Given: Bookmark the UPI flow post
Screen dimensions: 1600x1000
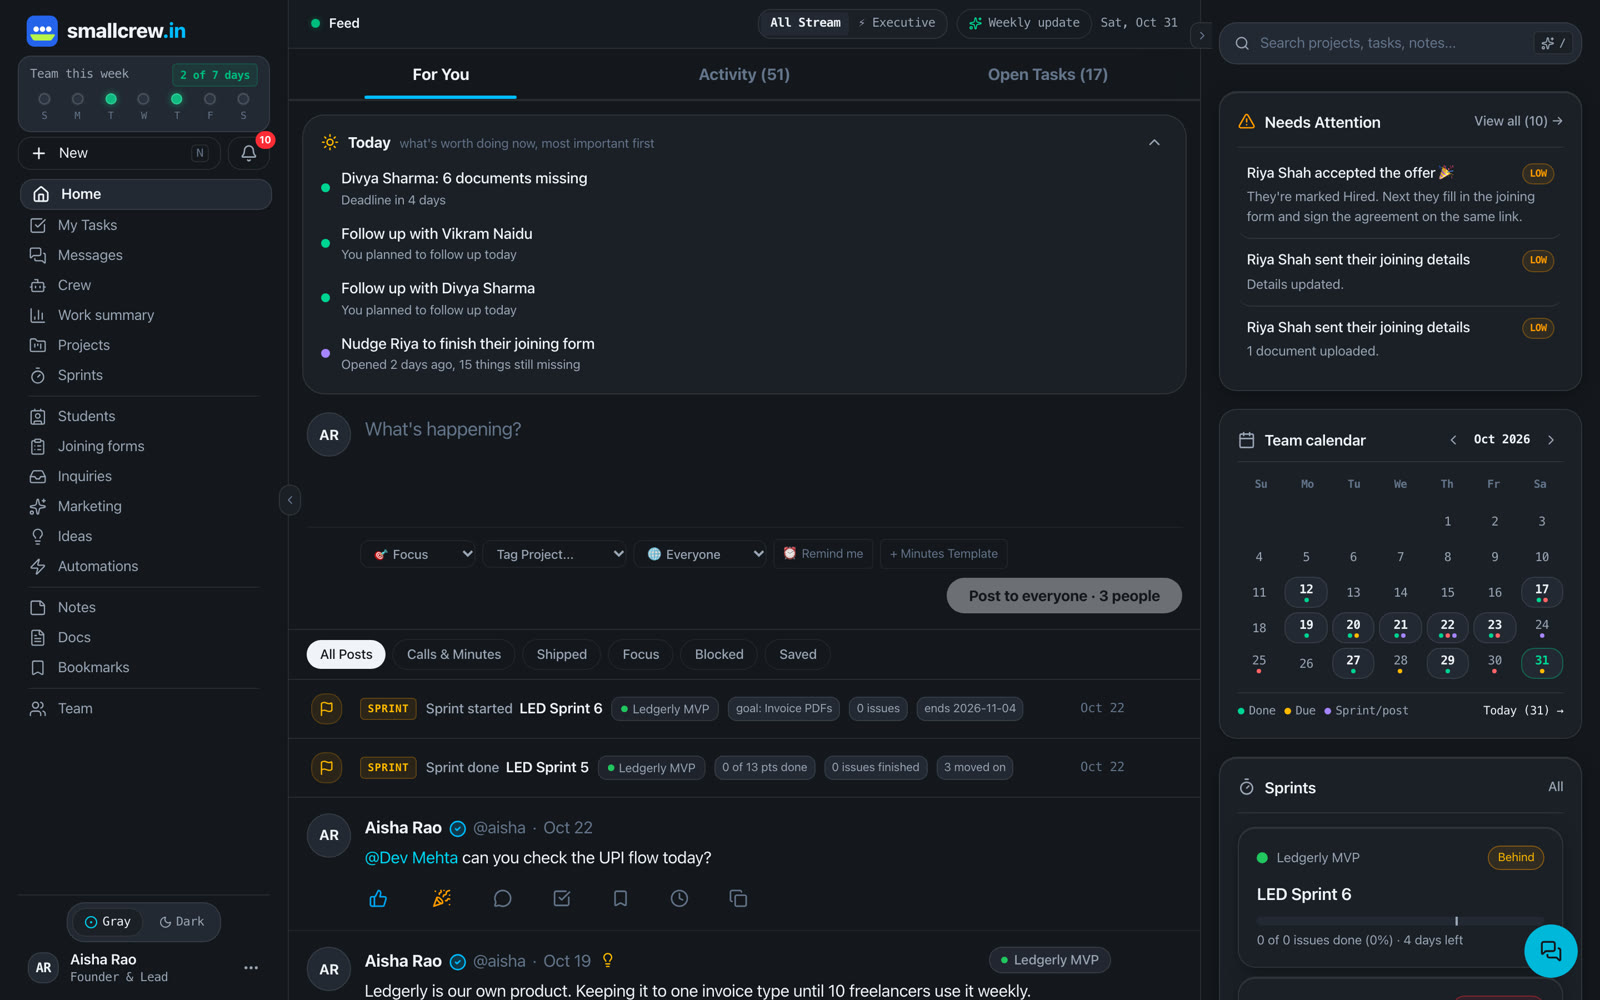Looking at the screenshot, I should tap(620, 899).
